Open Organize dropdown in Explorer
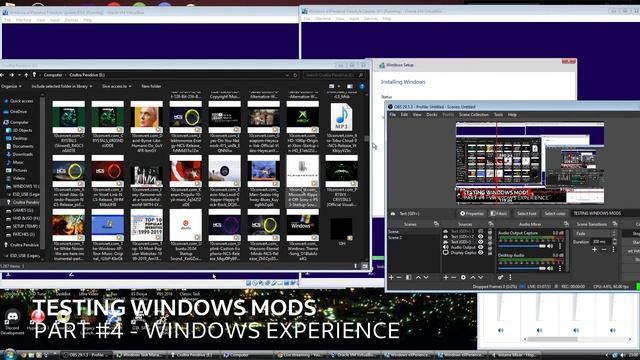The height and width of the screenshot is (360, 640). (x=11, y=87)
